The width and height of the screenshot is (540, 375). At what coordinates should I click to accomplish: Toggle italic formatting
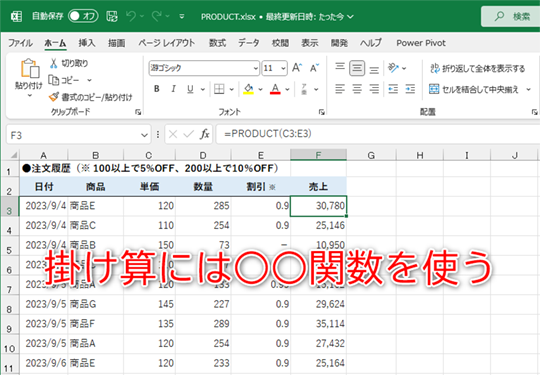(174, 89)
